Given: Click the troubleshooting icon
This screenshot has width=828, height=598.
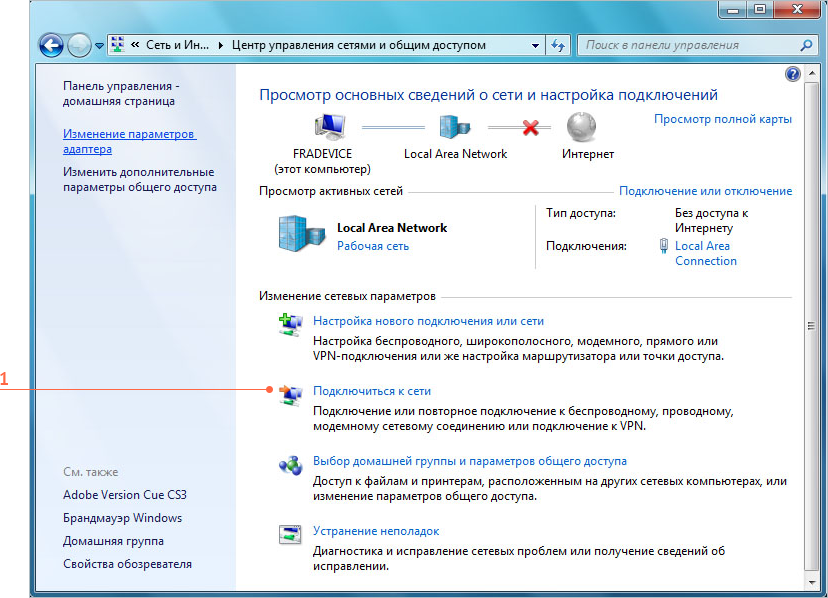Looking at the screenshot, I should 290,534.
